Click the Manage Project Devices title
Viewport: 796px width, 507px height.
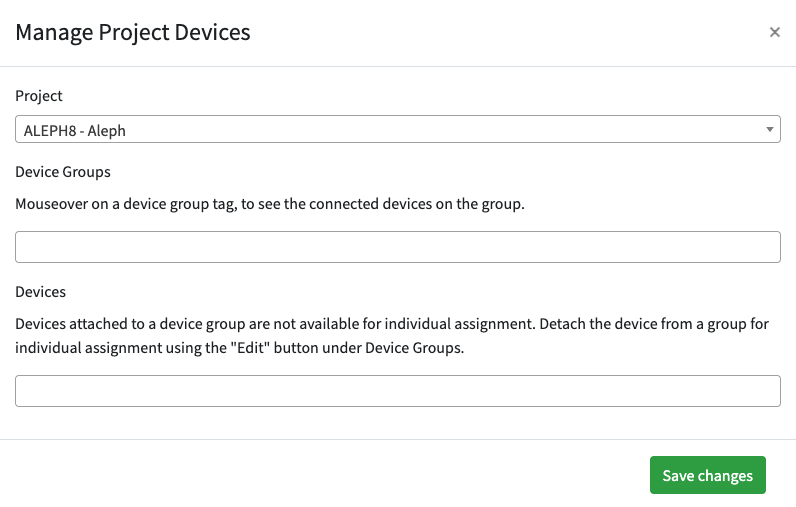(x=133, y=32)
